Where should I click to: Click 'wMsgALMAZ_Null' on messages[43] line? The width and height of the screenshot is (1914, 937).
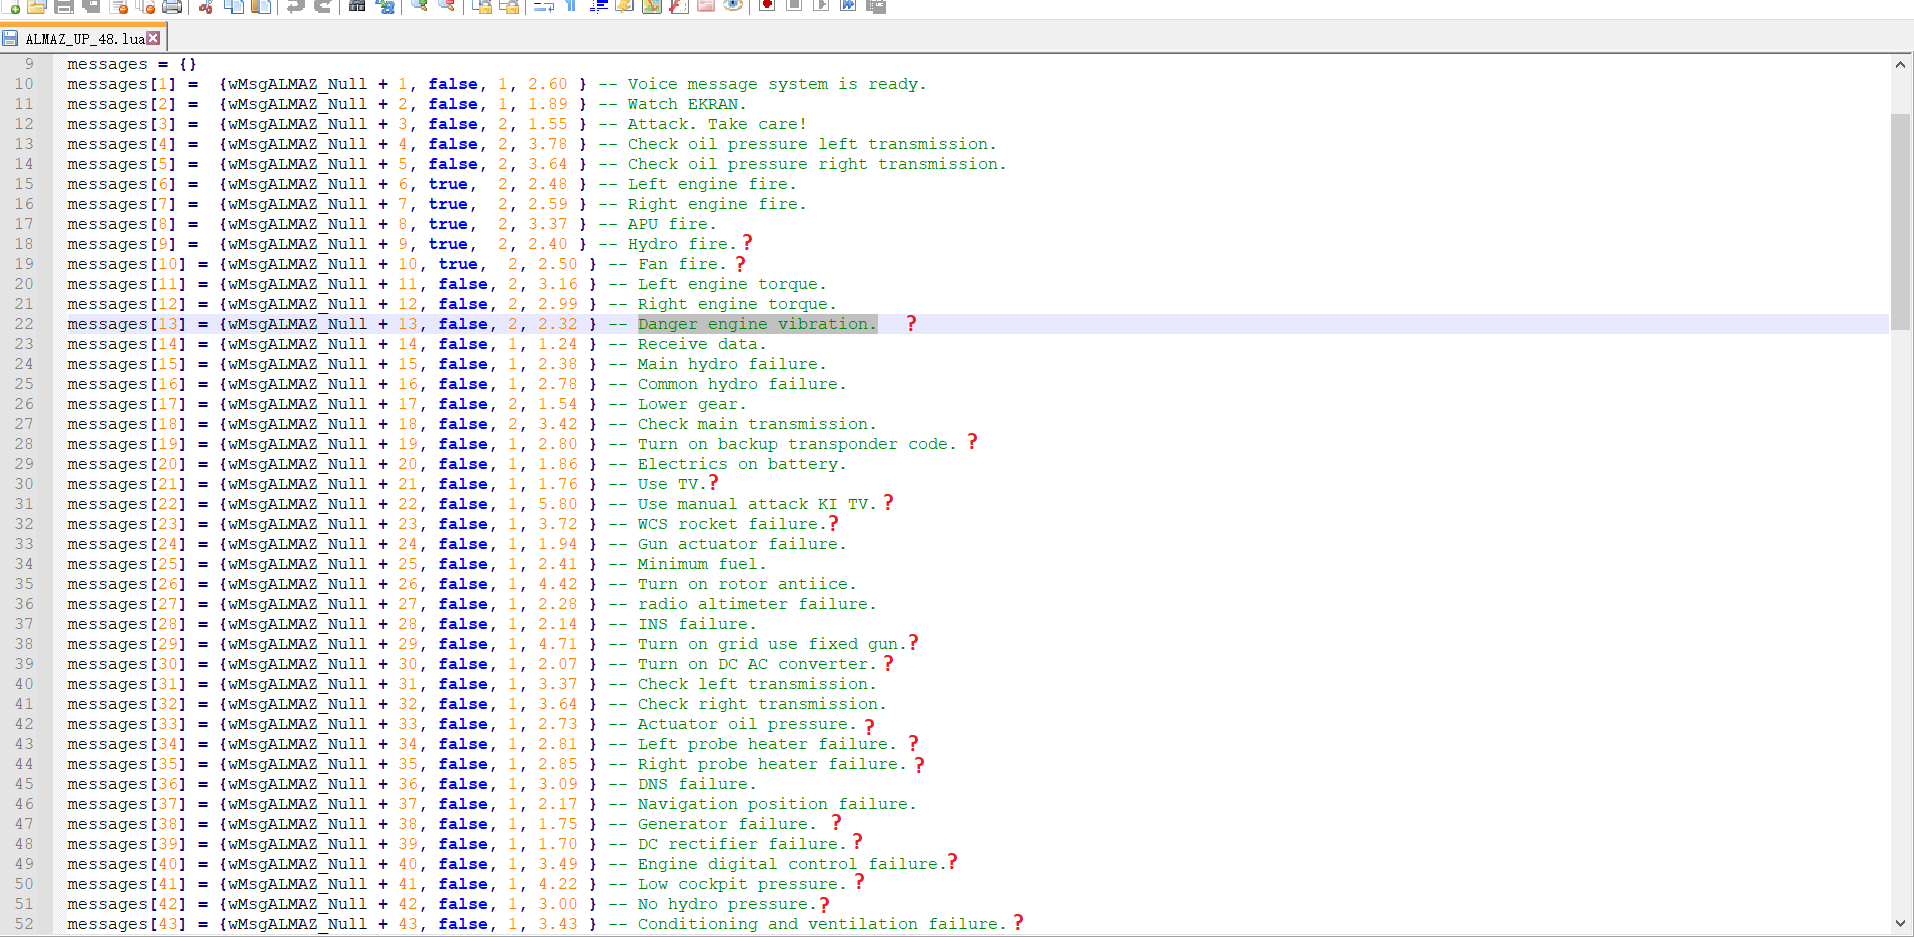[297, 924]
